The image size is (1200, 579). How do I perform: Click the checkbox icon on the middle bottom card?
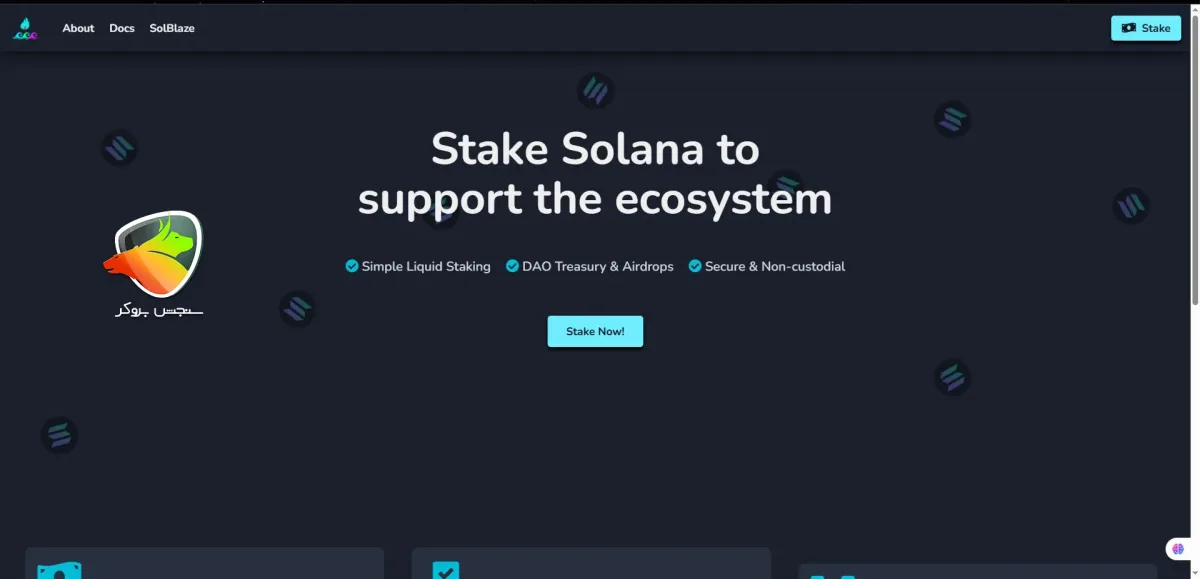[445, 571]
